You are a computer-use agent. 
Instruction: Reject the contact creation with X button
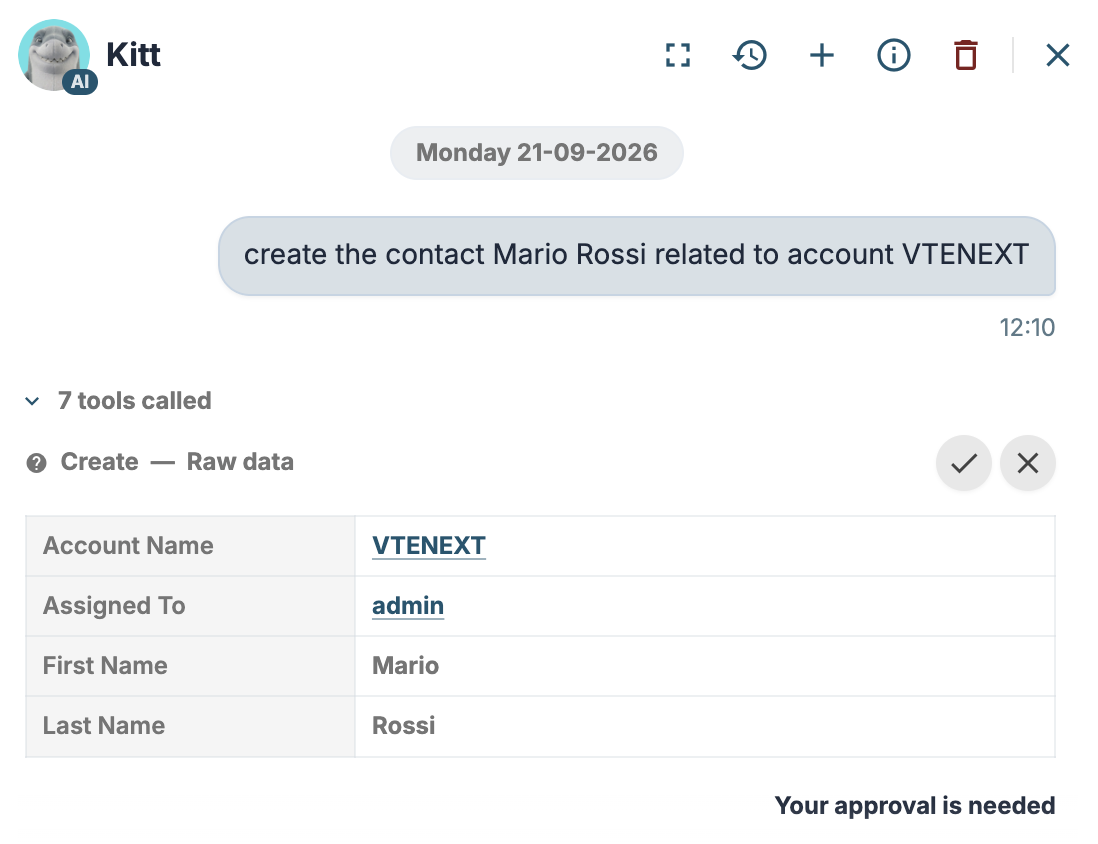[x=1027, y=463]
